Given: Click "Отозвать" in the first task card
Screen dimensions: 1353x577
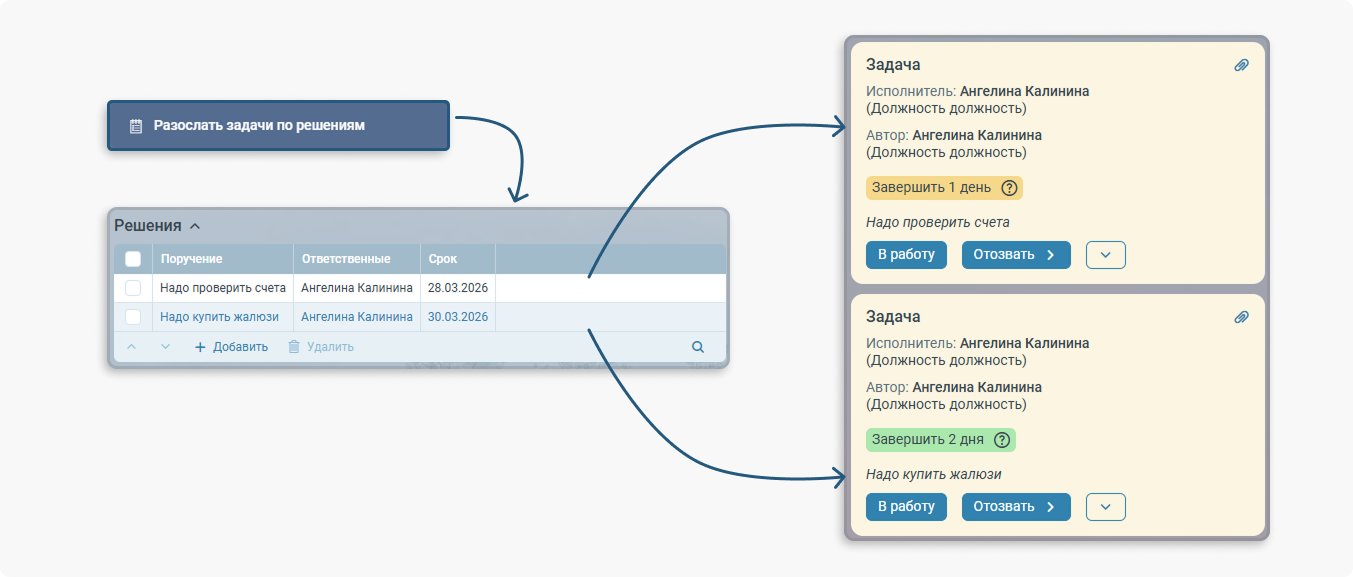Looking at the screenshot, I should 1015,255.
